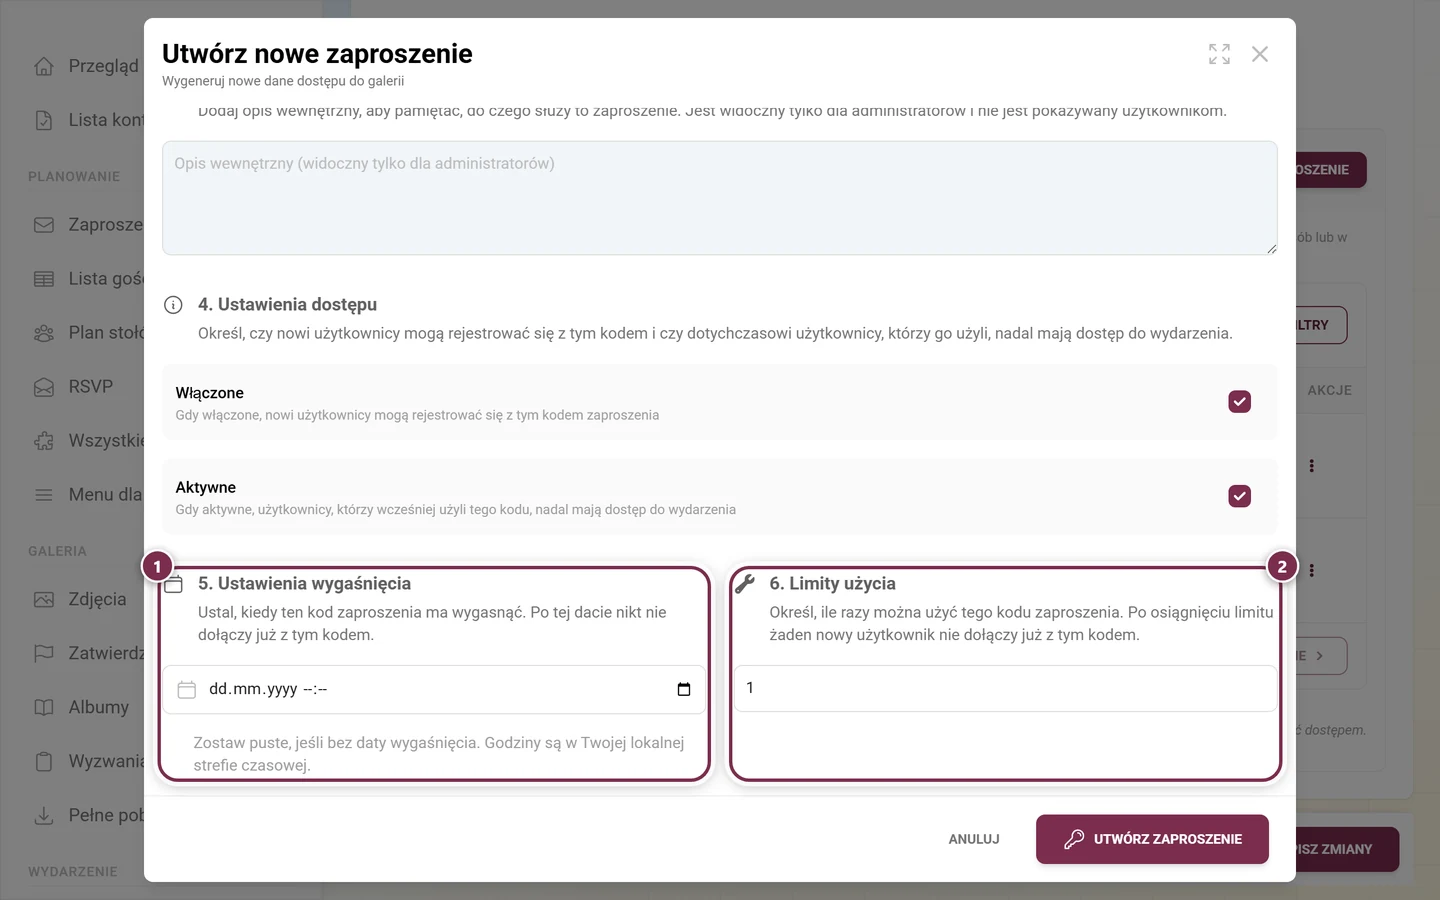Click the home icon next to Przegląd
Image resolution: width=1440 pixels, height=900 pixels.
coord(44,66)
